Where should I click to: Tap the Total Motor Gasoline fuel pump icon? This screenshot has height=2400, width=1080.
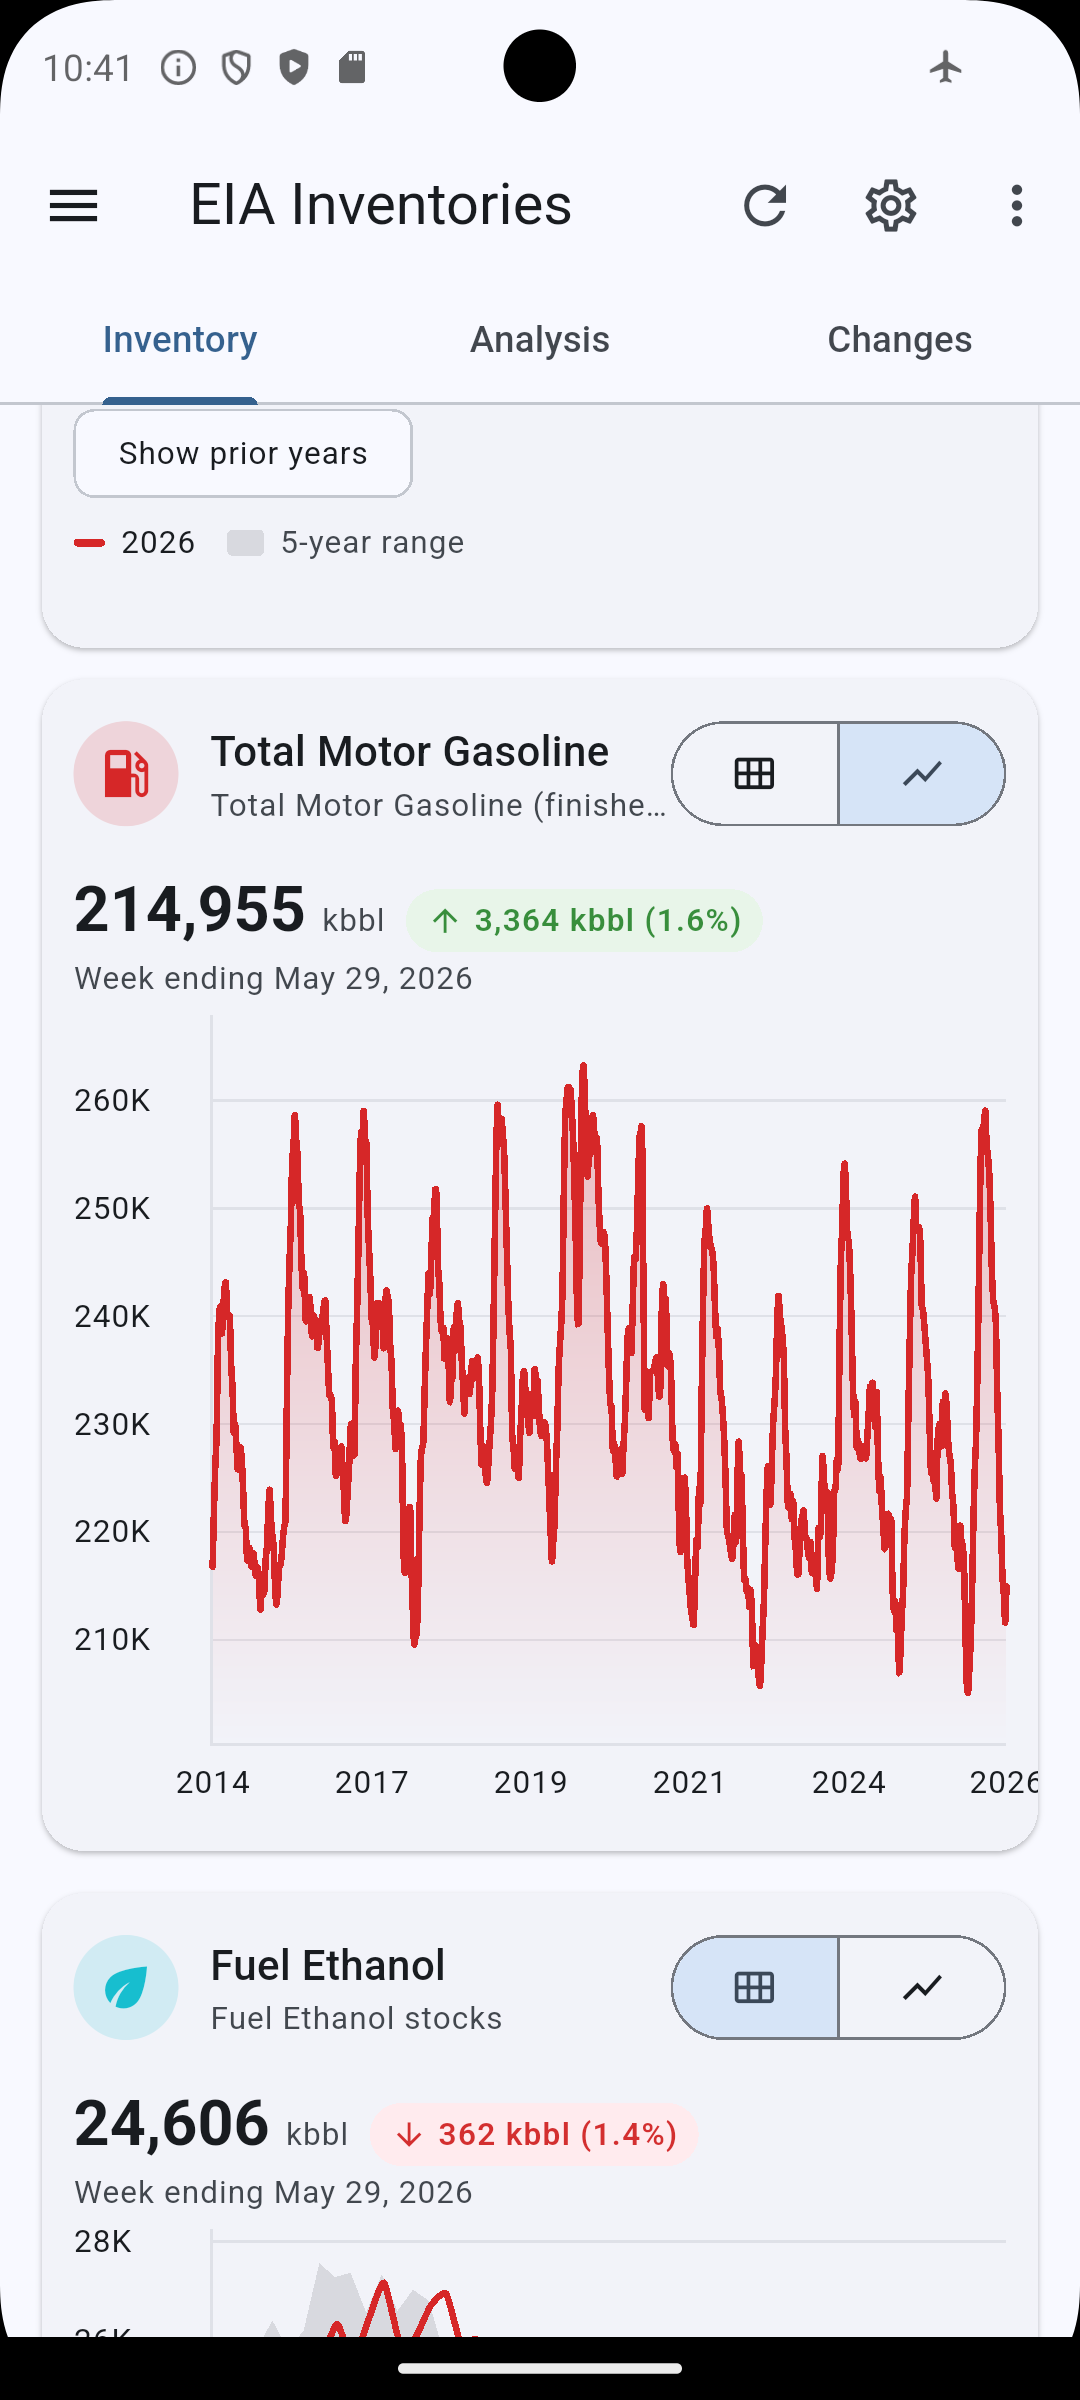click(x=126, y=774)
